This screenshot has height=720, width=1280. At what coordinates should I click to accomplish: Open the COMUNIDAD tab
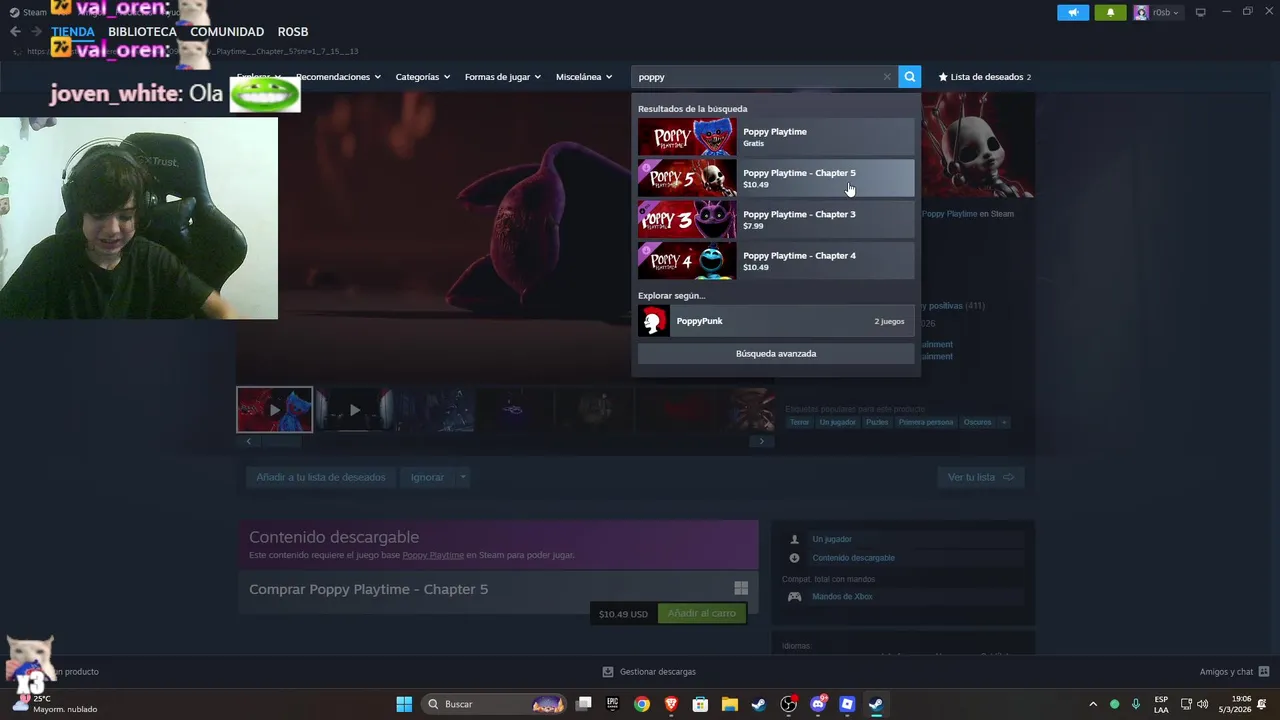tap(227, 31)
